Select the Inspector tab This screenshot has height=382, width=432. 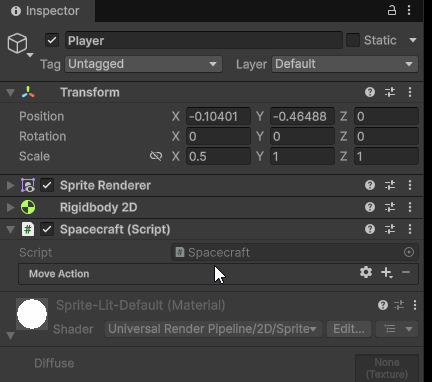47,11
